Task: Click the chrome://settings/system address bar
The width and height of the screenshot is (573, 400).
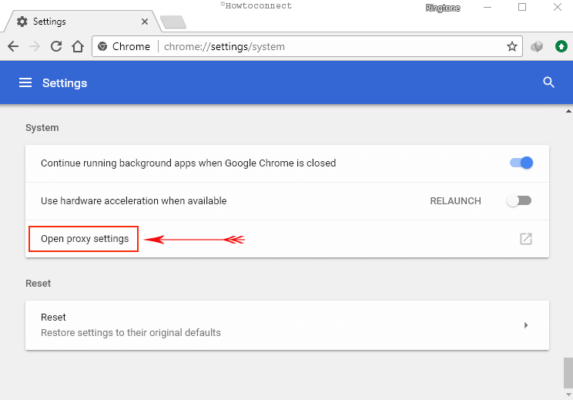Action: 307,46
